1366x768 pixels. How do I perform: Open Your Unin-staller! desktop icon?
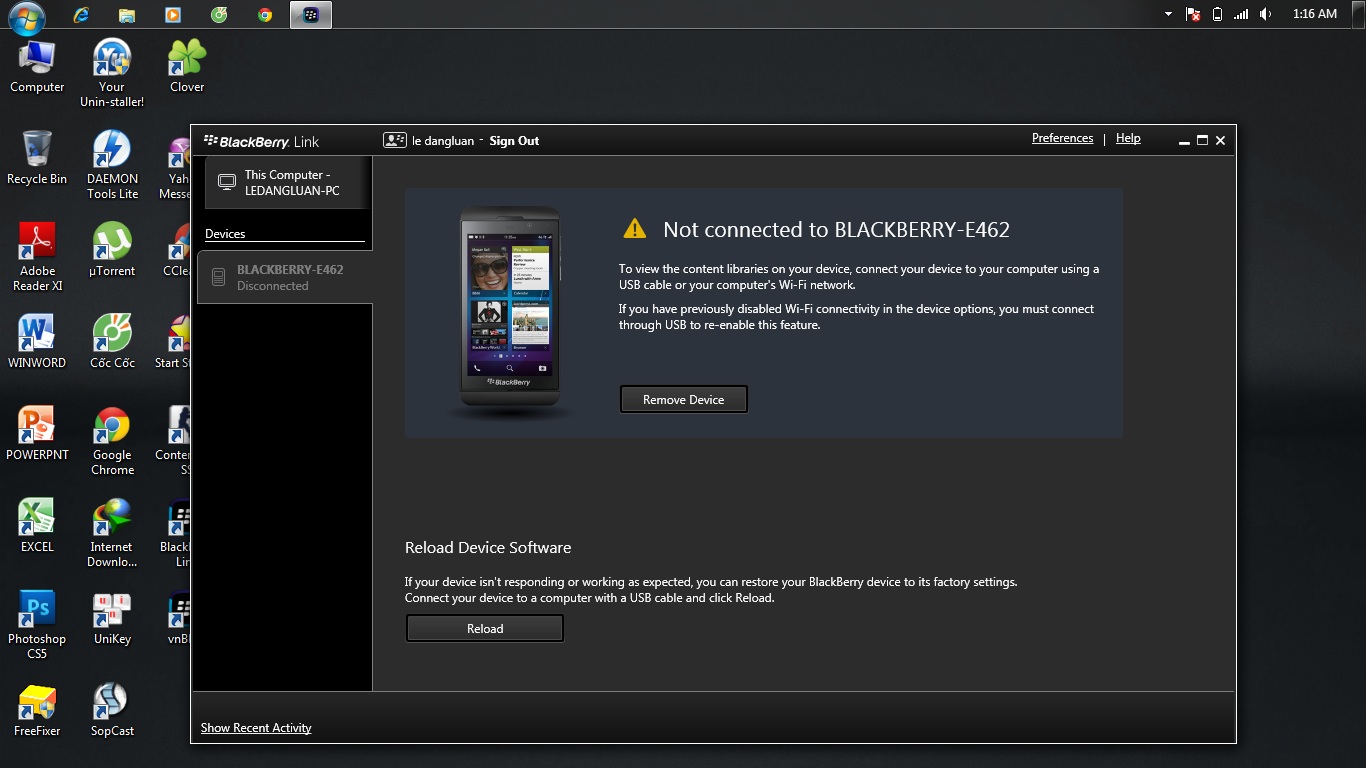click(x=112, y=73)
